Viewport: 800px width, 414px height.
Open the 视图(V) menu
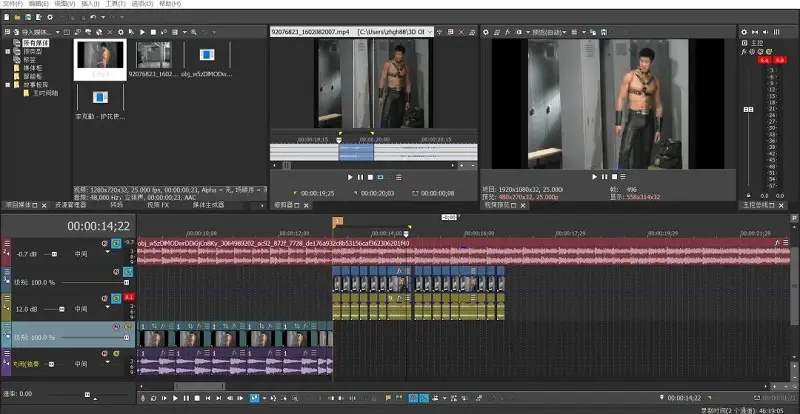(x=65, y=4)
